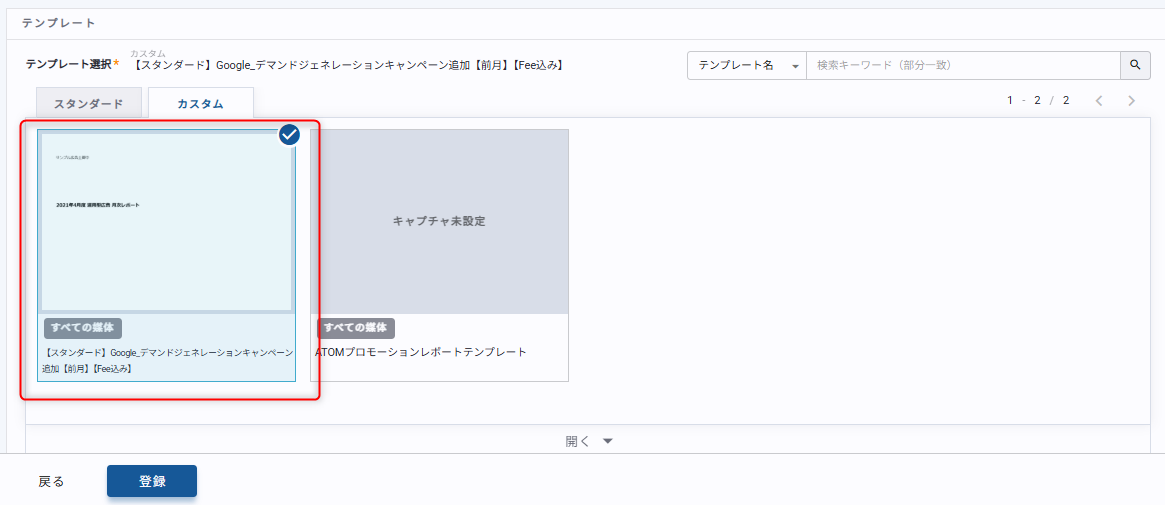
Task: Click すべての媒体 badge on the ATOM template card
Action: point(356,328)
